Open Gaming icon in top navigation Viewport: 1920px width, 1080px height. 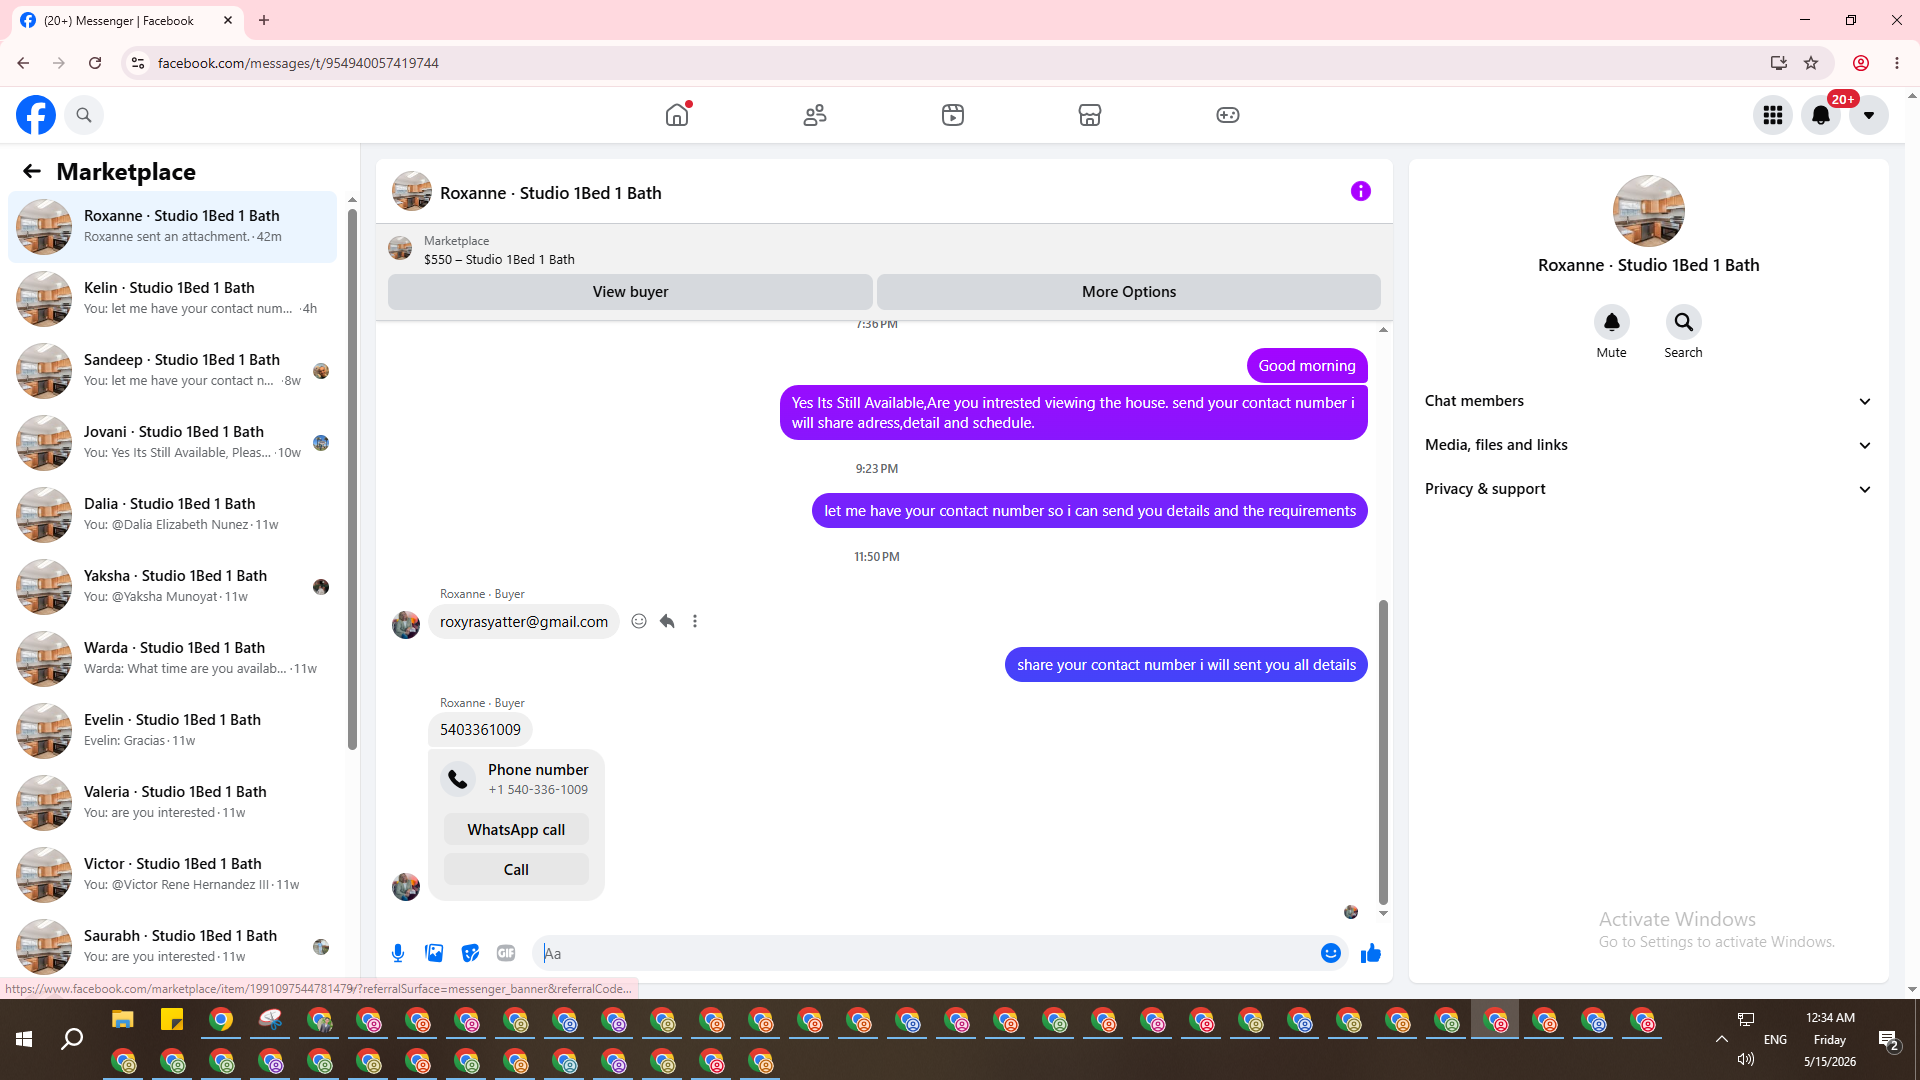point(1228,115)
